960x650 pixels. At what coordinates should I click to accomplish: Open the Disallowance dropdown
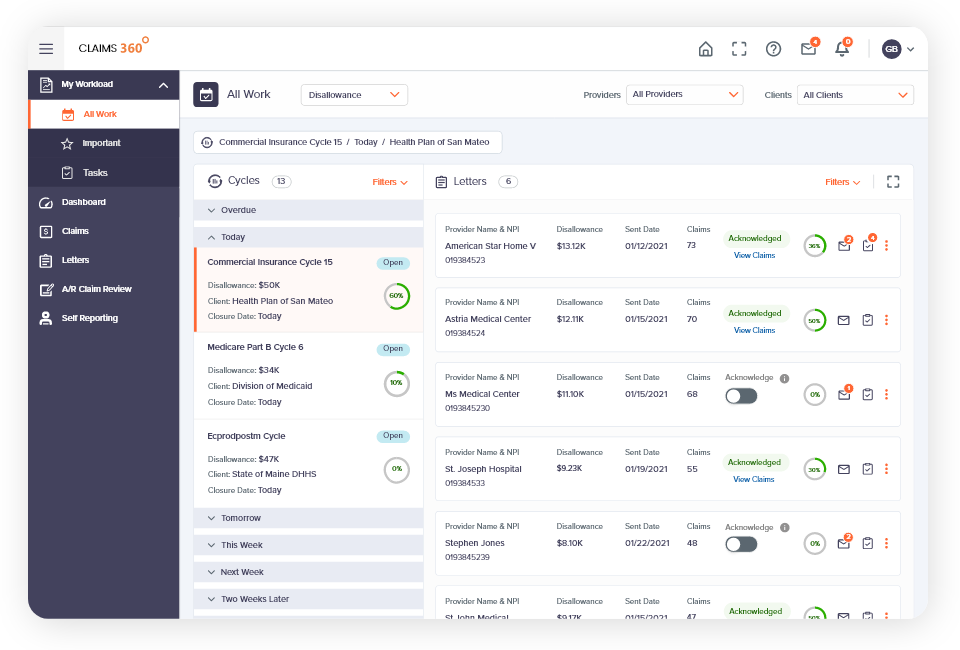(354, 95)
